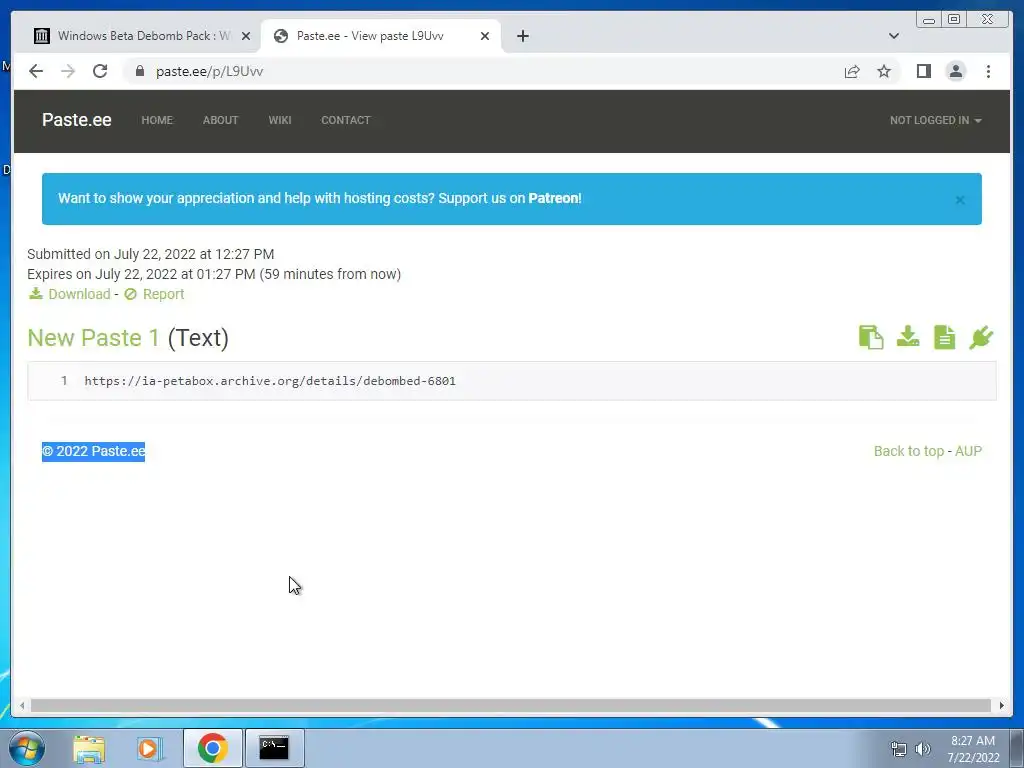The height and width of the screenshot is (768, 1024).
Task: Go back with browser back arrow
Action: [x=36, y=71]
